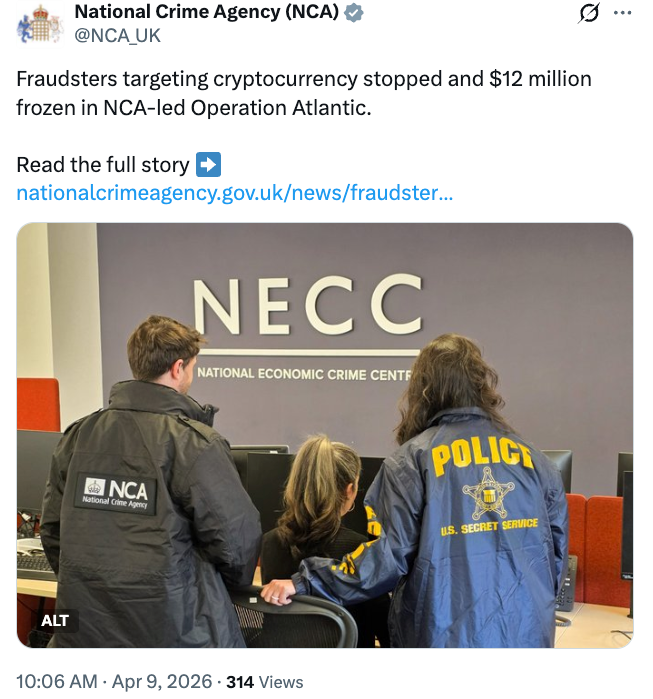Open the @NCA_UK handle link

point(117,36)
